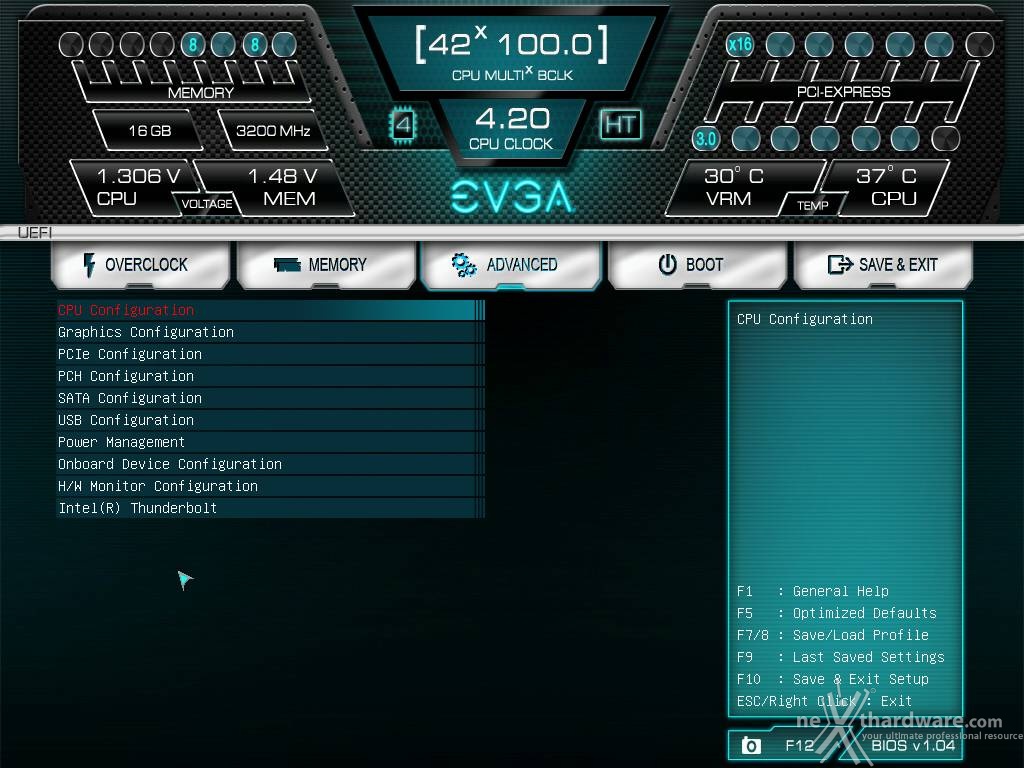Select the Advanced tab
This screenshot has height=768, width=1024.
511,264
